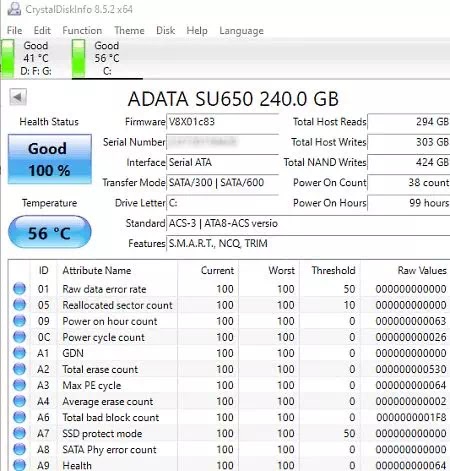Click the Good 100 % health status button

[50, 159]
